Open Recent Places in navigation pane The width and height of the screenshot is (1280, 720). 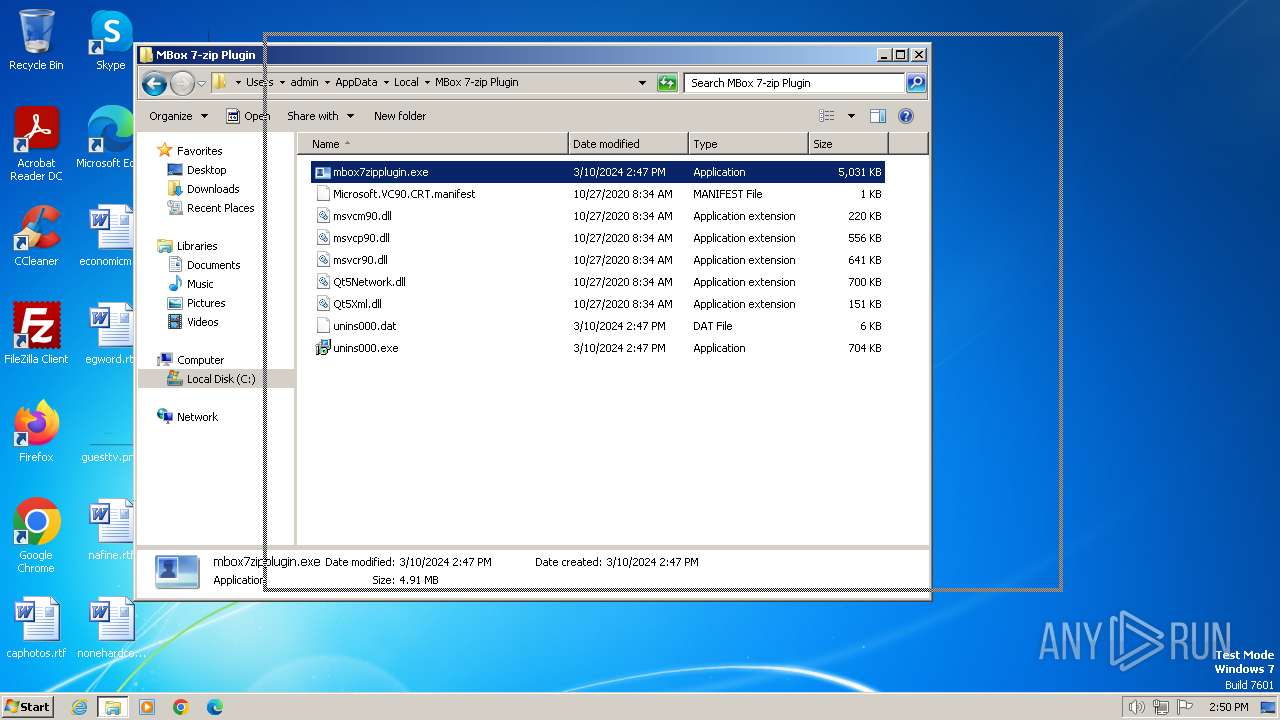coord(220,208)
